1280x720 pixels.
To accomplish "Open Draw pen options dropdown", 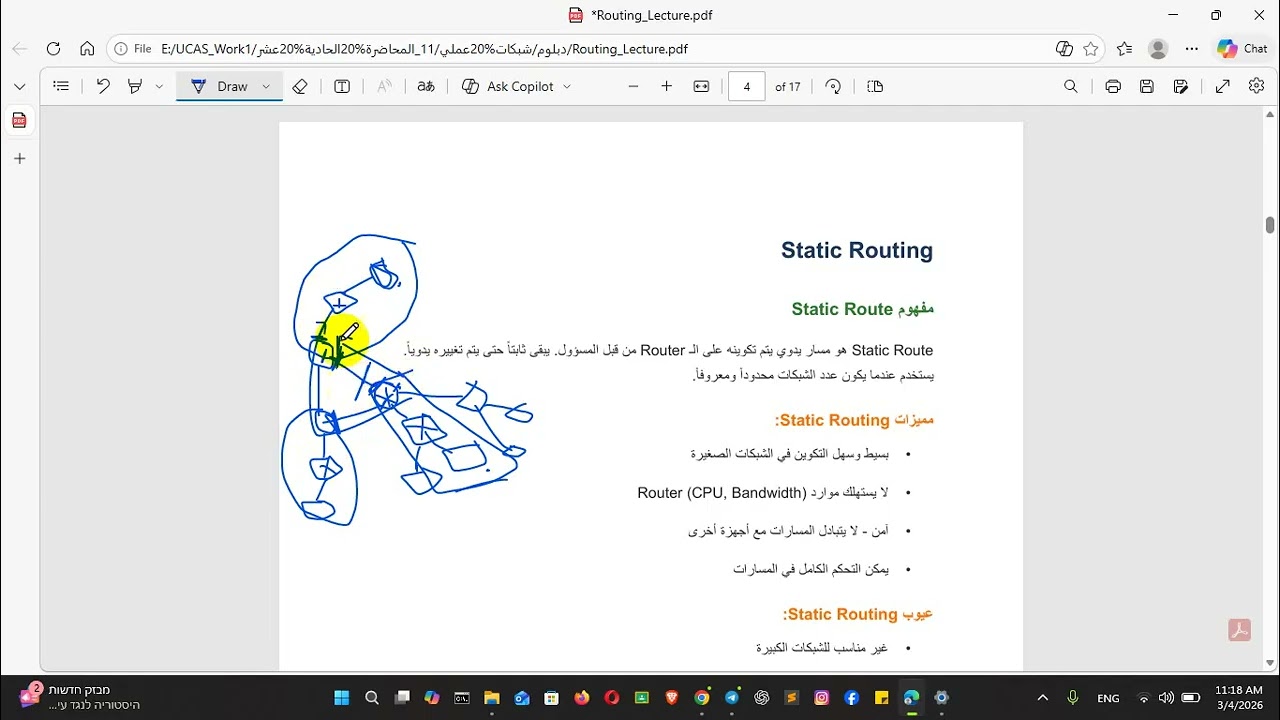I will coord(266,87).
